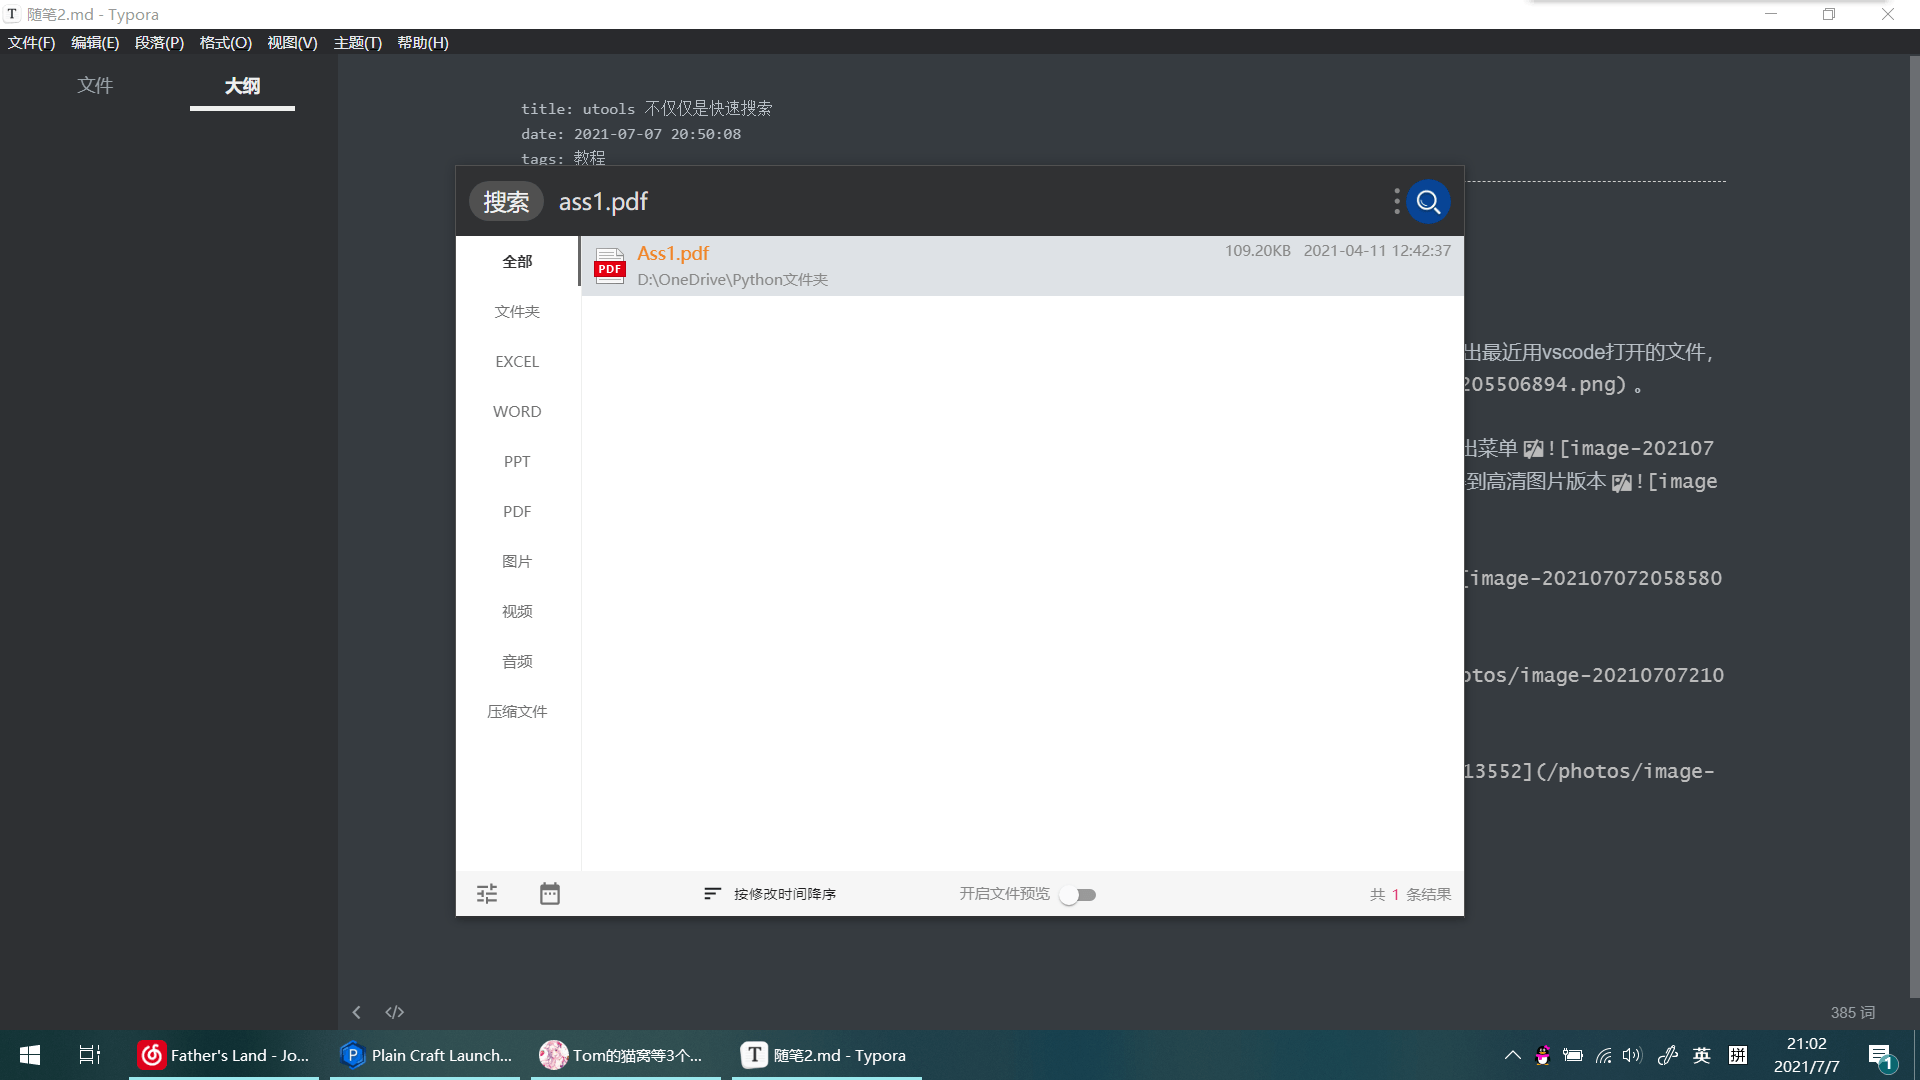Open the calendar date filter icon
Screen dimensions: 1920x1080
tap(550, 894)
